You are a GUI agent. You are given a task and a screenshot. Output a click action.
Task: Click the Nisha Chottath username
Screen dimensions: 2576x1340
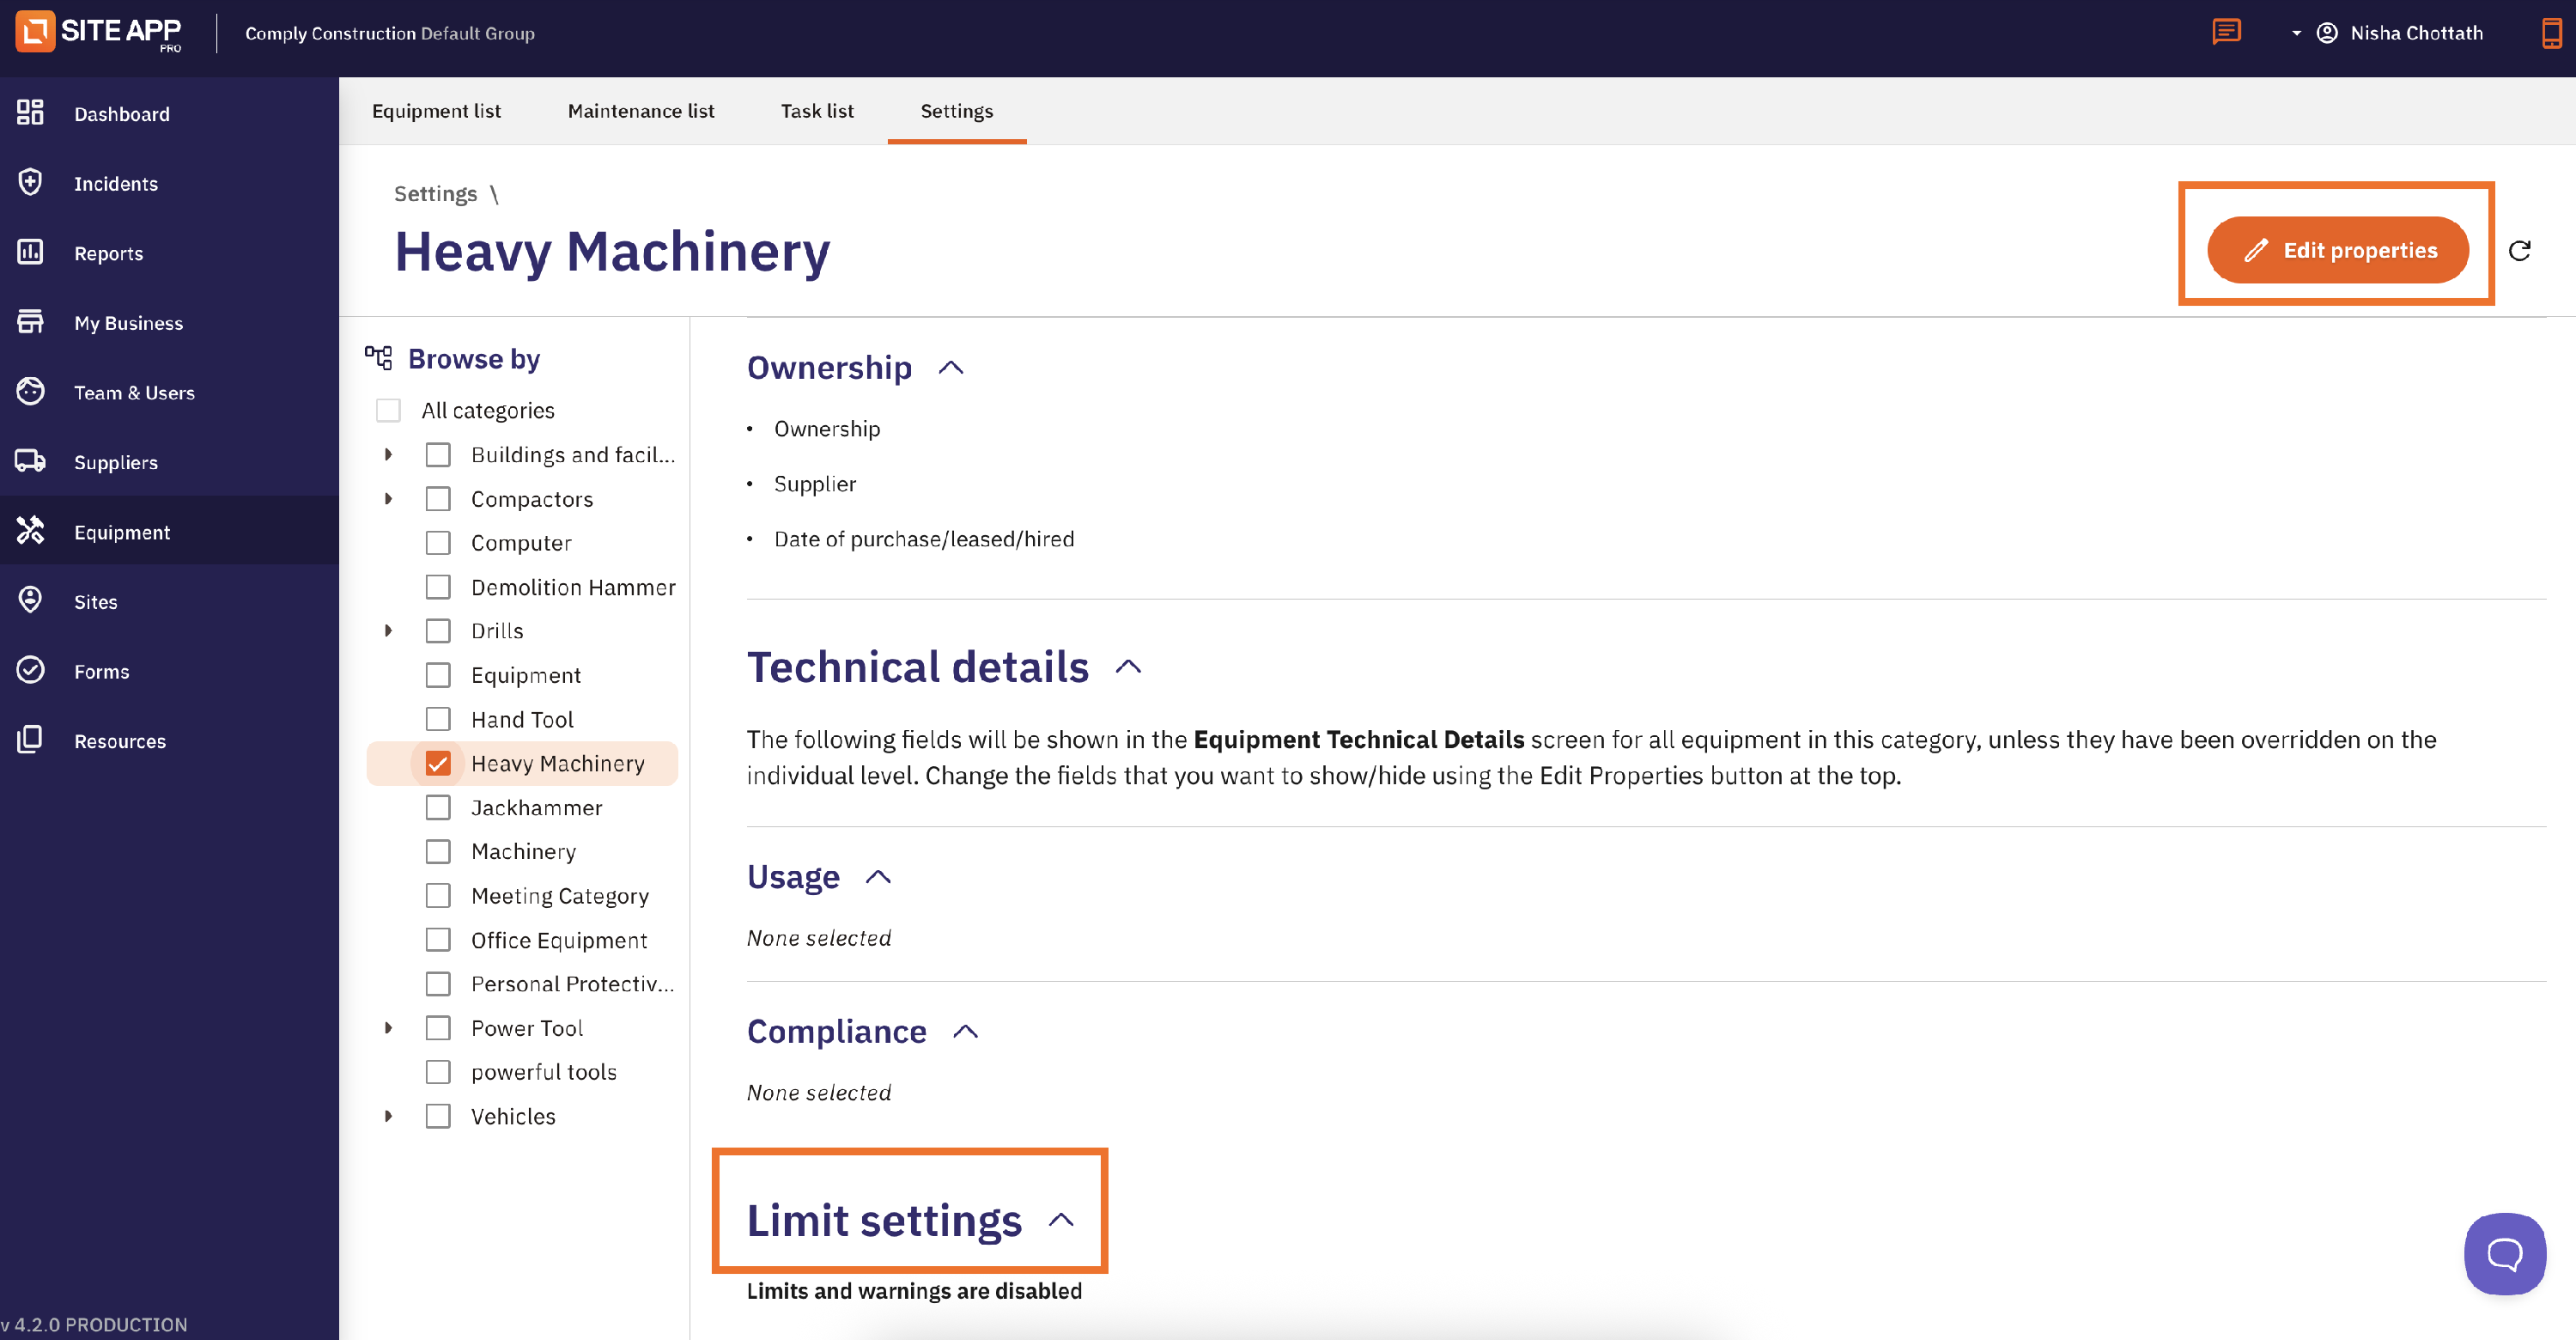tap(2416, 33)
